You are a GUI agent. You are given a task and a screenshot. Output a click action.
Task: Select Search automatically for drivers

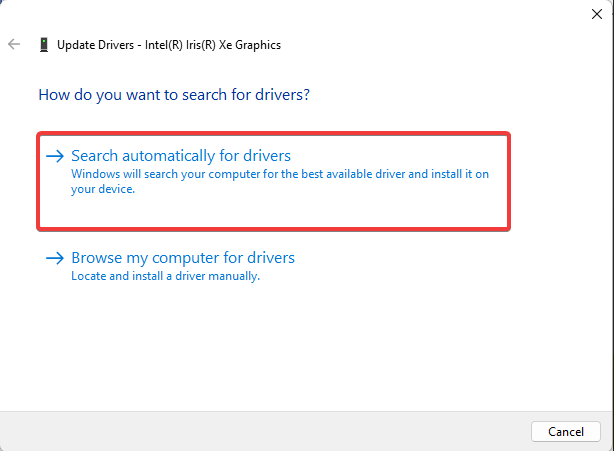(181, 156)
